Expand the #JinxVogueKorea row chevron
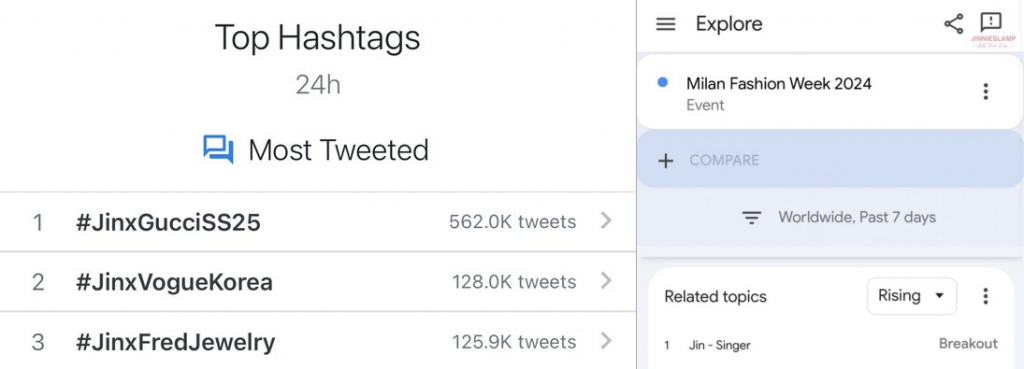The image size is (1024, 369). (606, 281)
